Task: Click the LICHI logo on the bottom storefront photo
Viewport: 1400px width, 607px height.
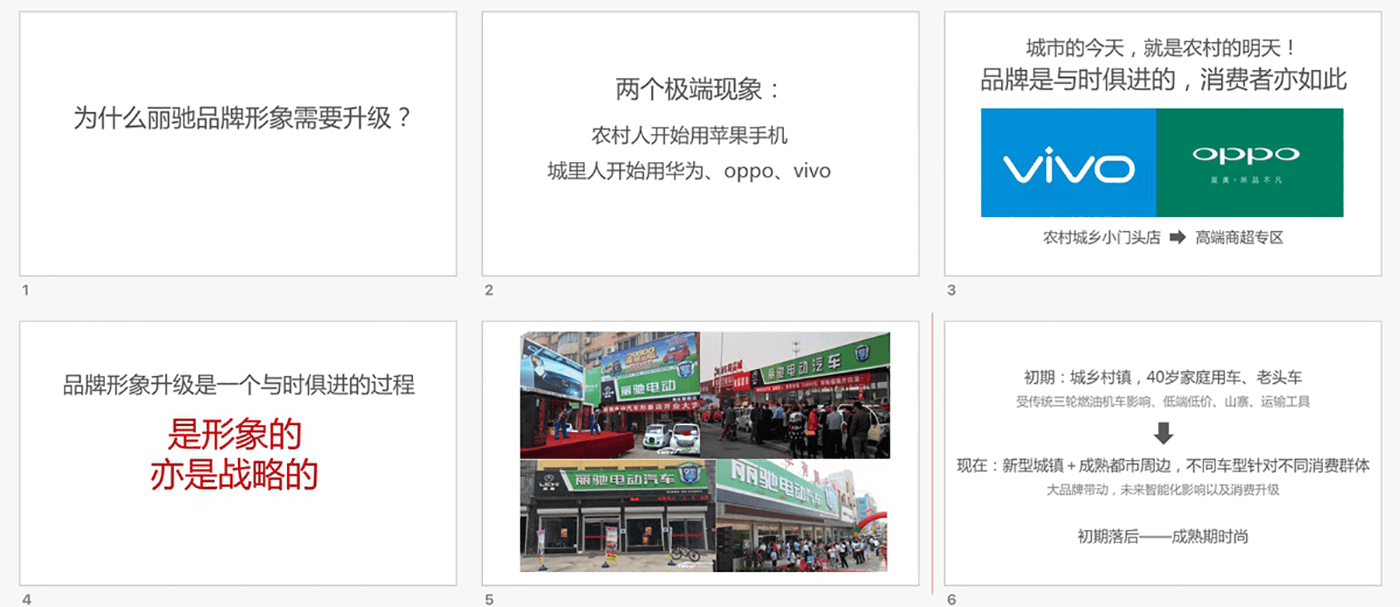Action: pyautogui.click(x=548, y=482)
